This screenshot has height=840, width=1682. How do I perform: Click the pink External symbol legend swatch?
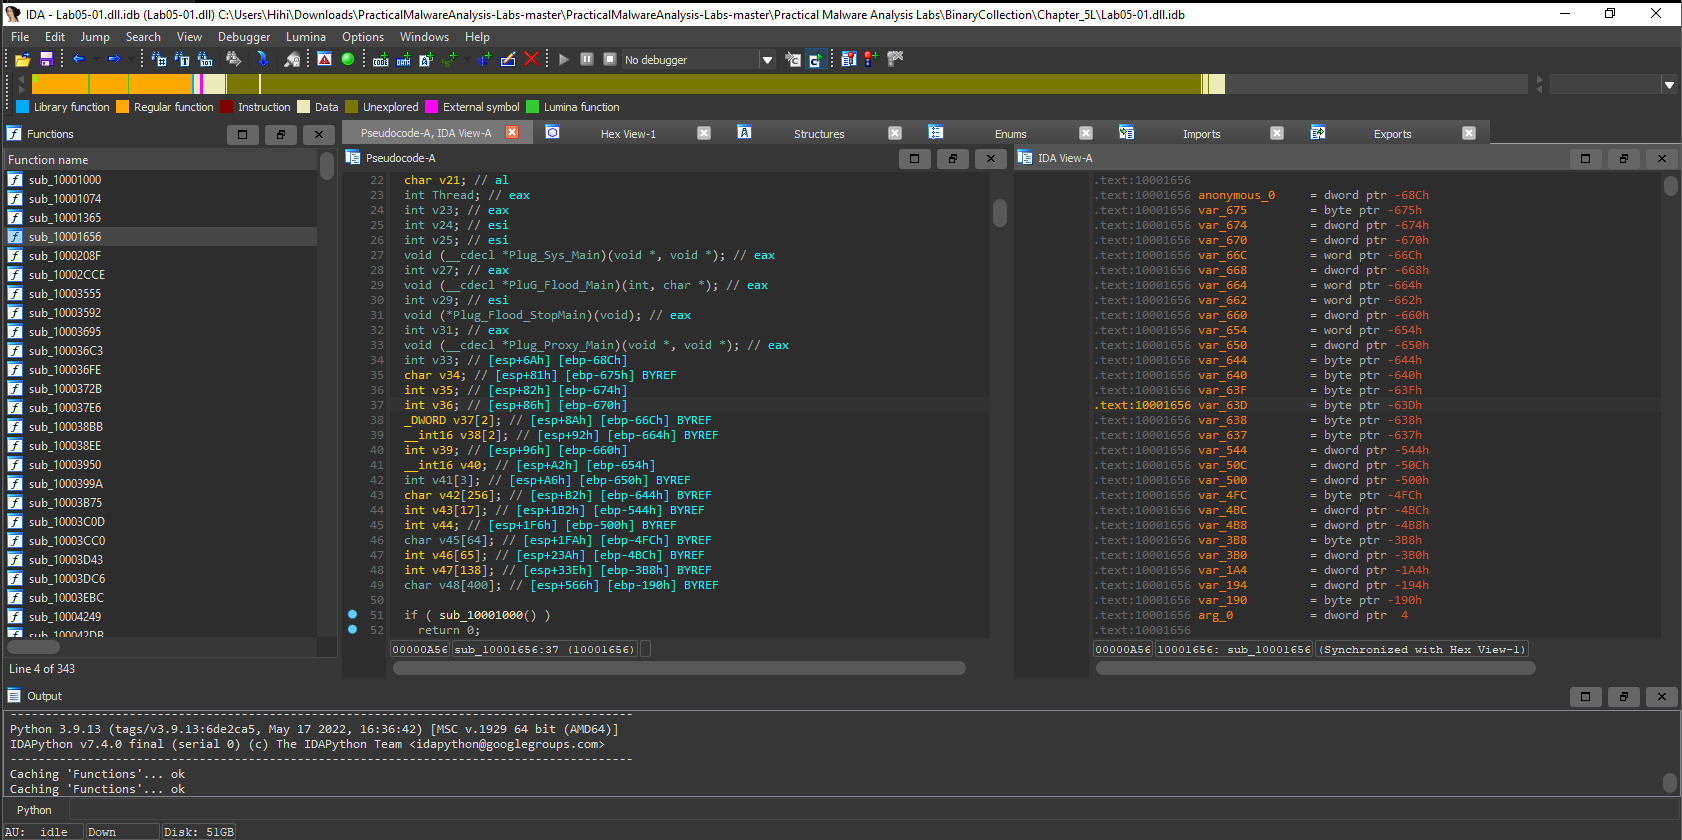coord(432,107)
